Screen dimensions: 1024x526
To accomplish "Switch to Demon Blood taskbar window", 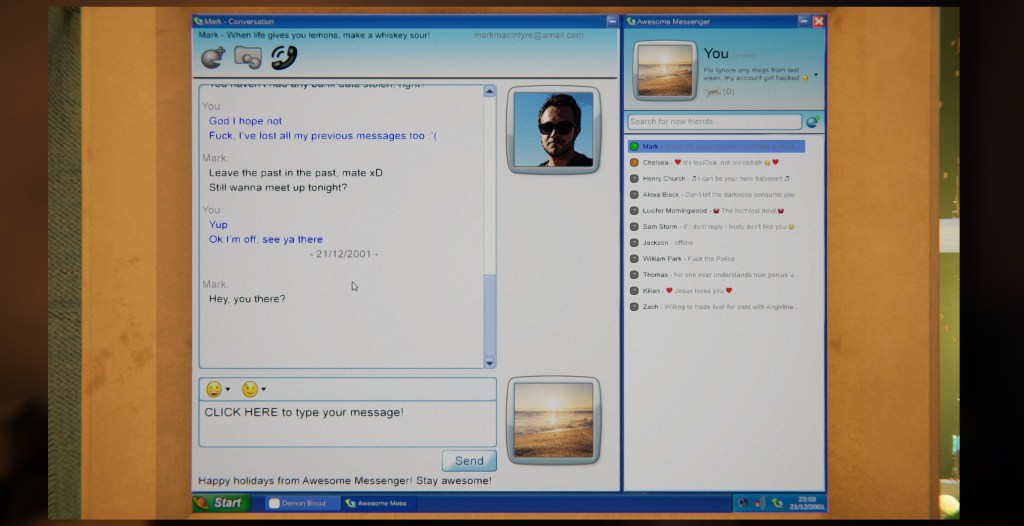I will point(303,503).
